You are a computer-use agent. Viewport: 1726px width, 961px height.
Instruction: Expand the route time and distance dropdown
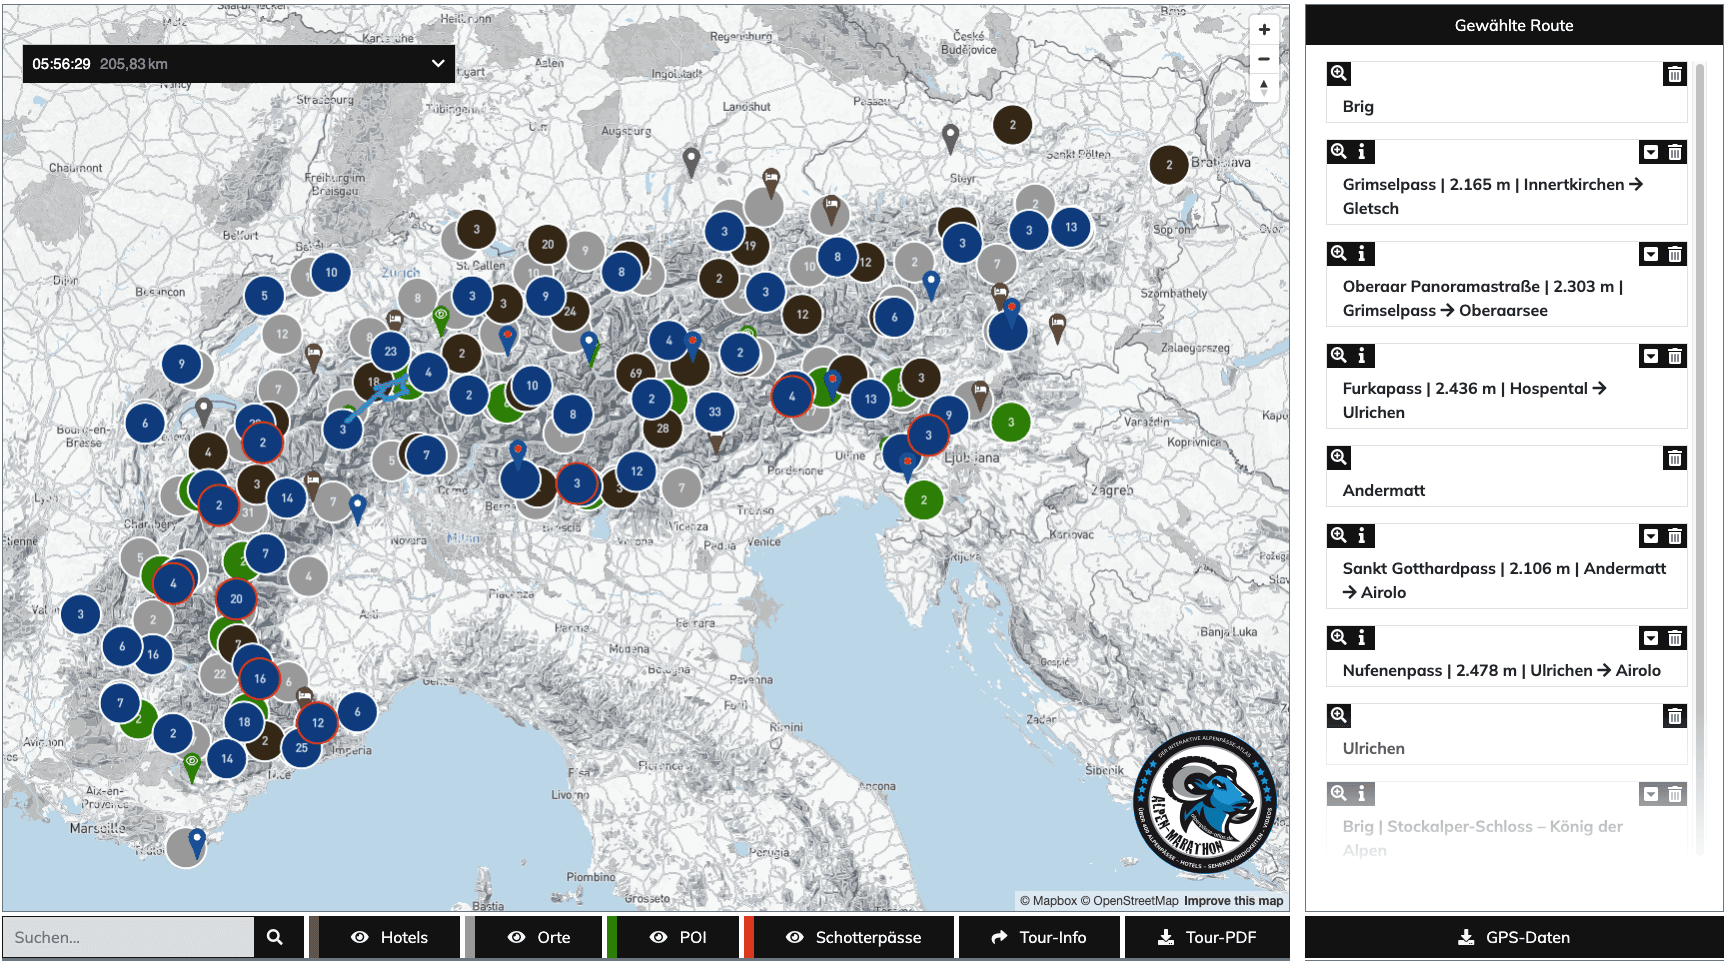437,64
